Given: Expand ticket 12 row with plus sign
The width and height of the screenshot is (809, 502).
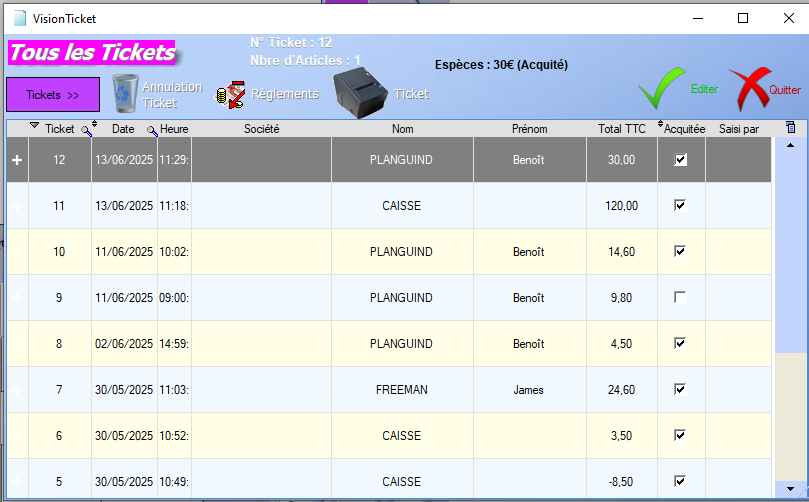Looking at the screenshot, I should tap(17, 160).
